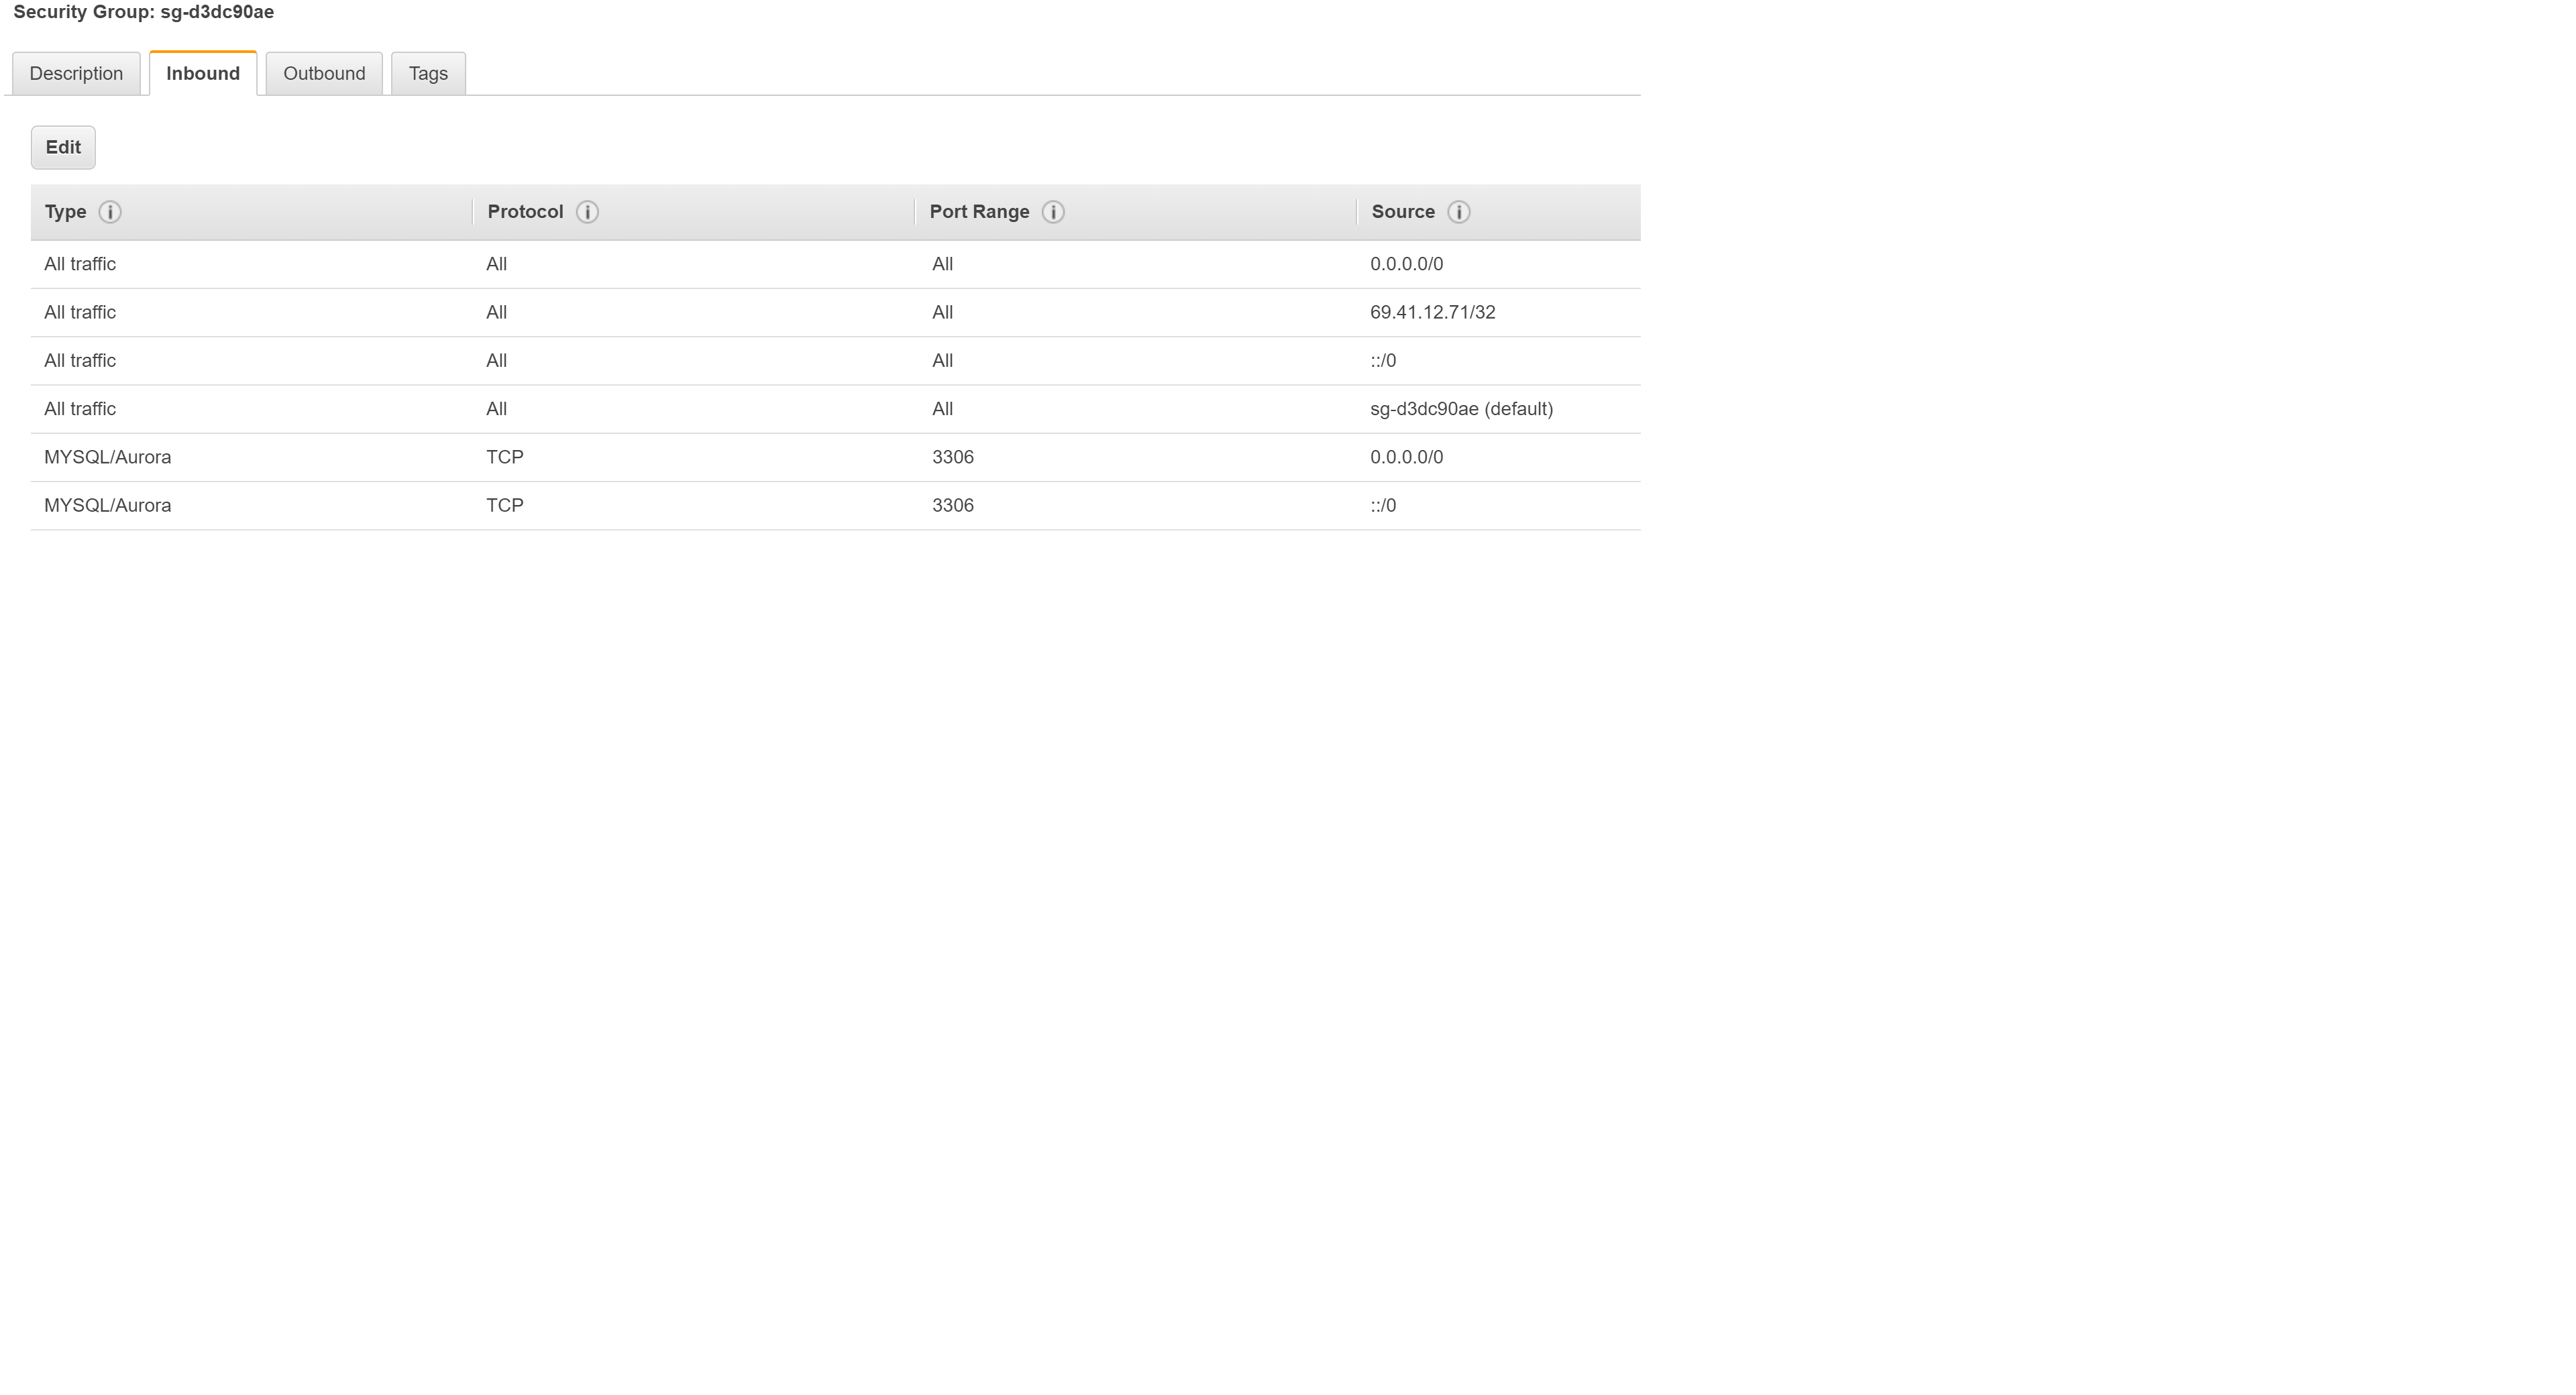This screenshot has height=1395, width=2576.
Task: Click the Protocol column info icon
Action: coord(587,211)
